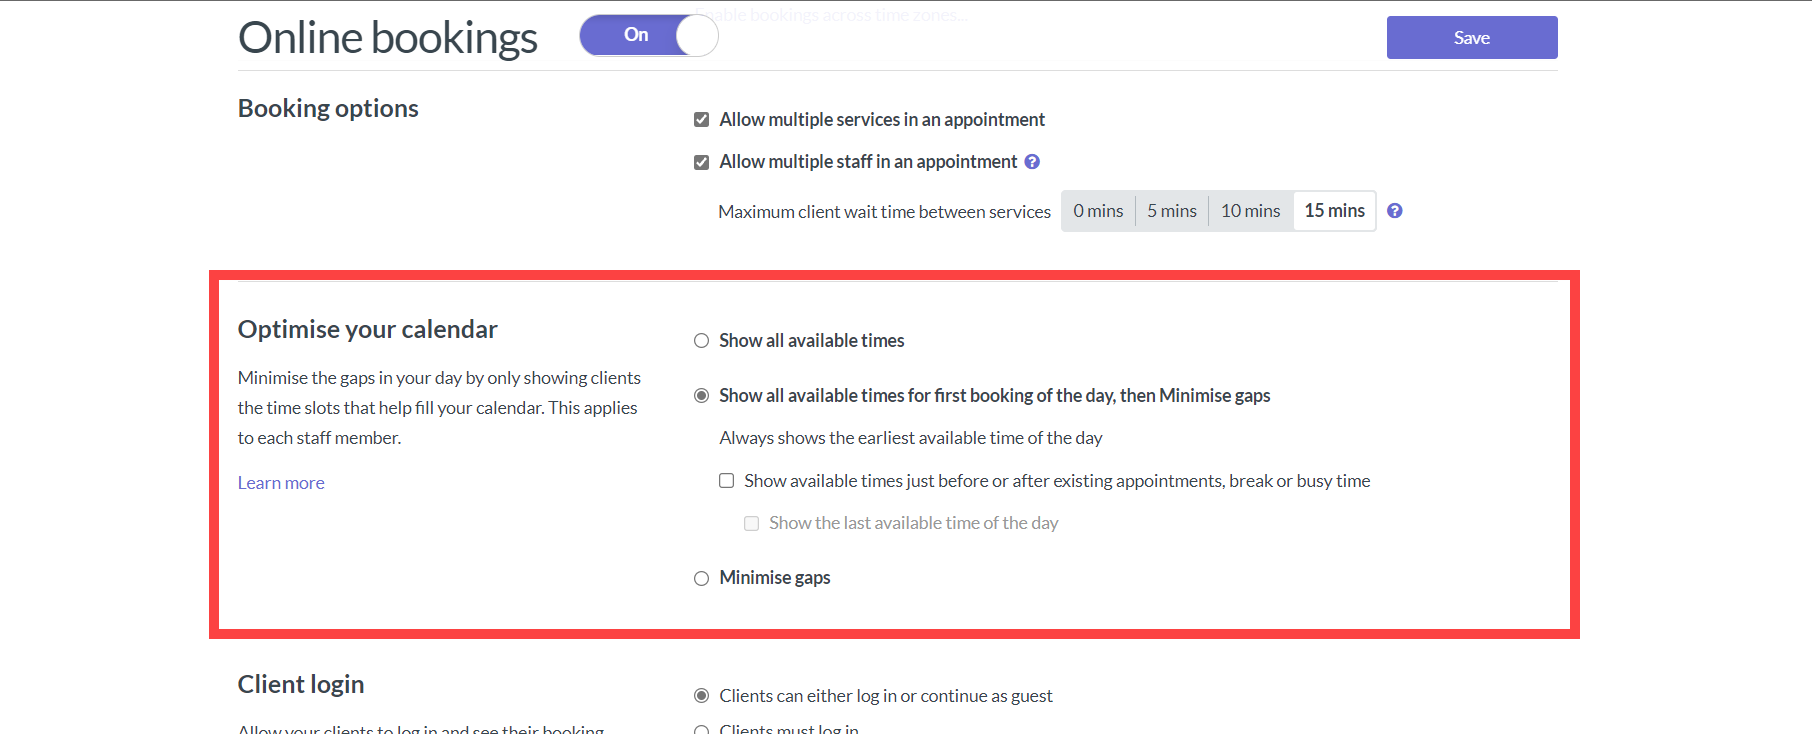
Task: Click help icon beside multiple staff option
Action: click(x=1032, y=162)
